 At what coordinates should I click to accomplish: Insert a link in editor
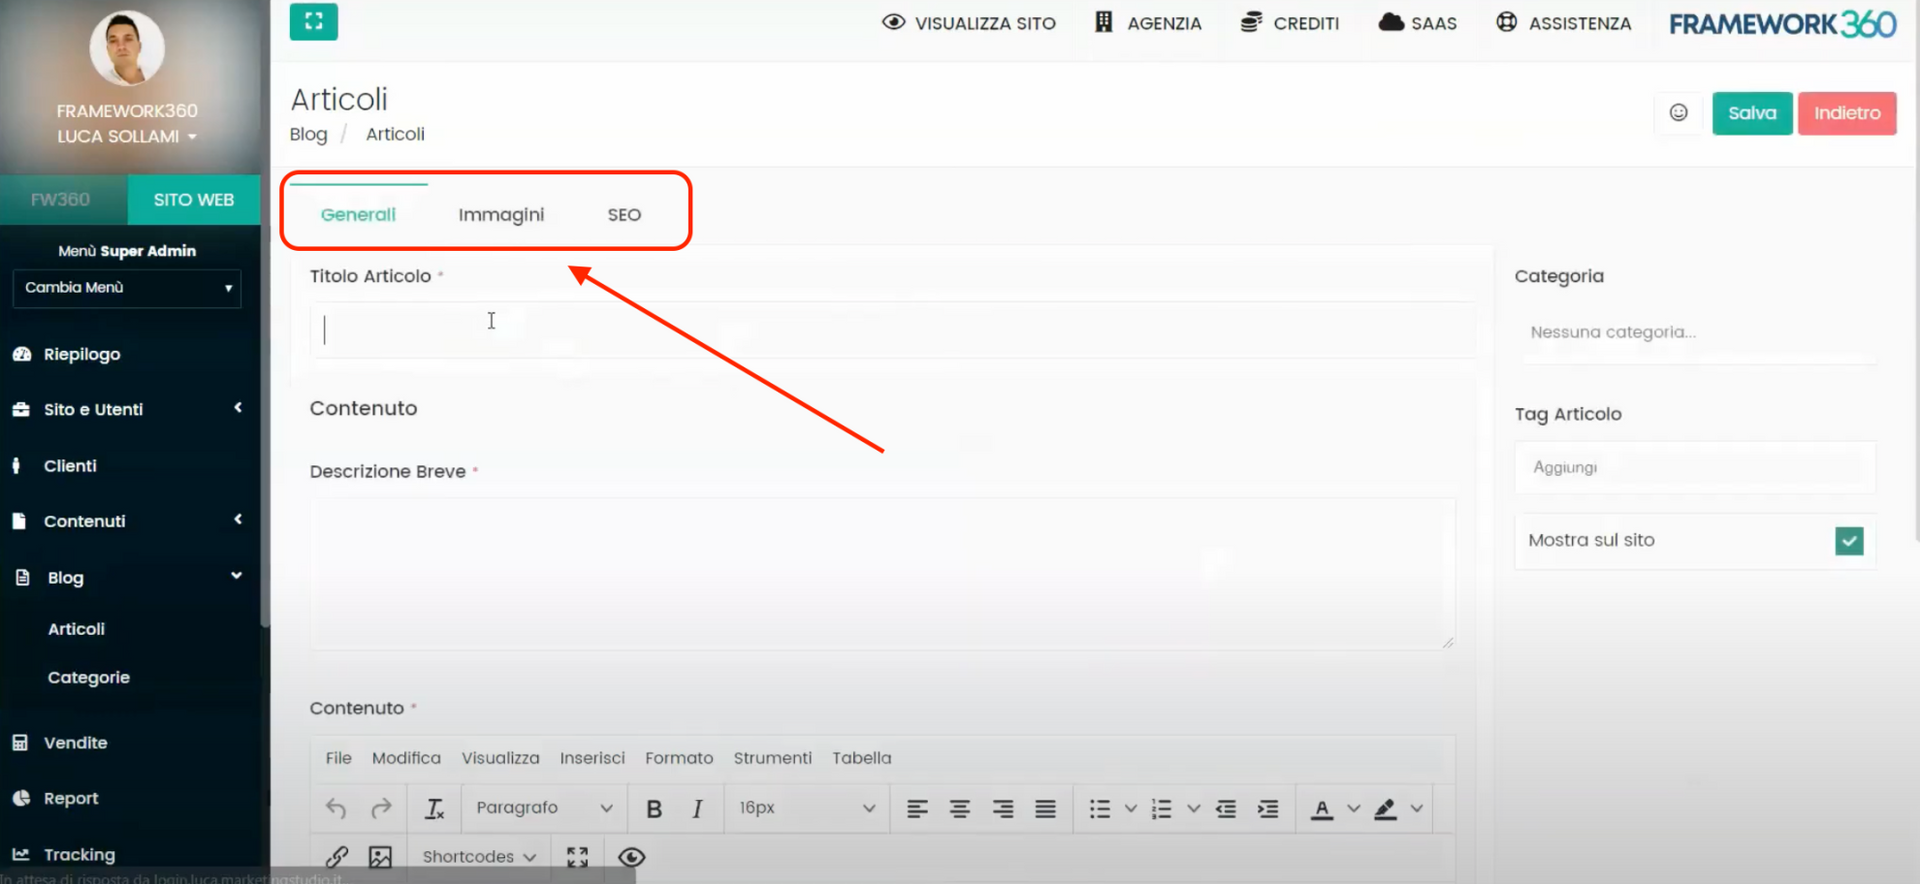point(337,857)
